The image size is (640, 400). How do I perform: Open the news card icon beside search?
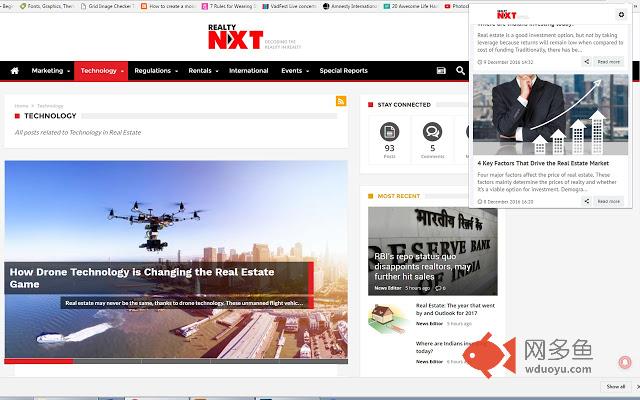441,71
